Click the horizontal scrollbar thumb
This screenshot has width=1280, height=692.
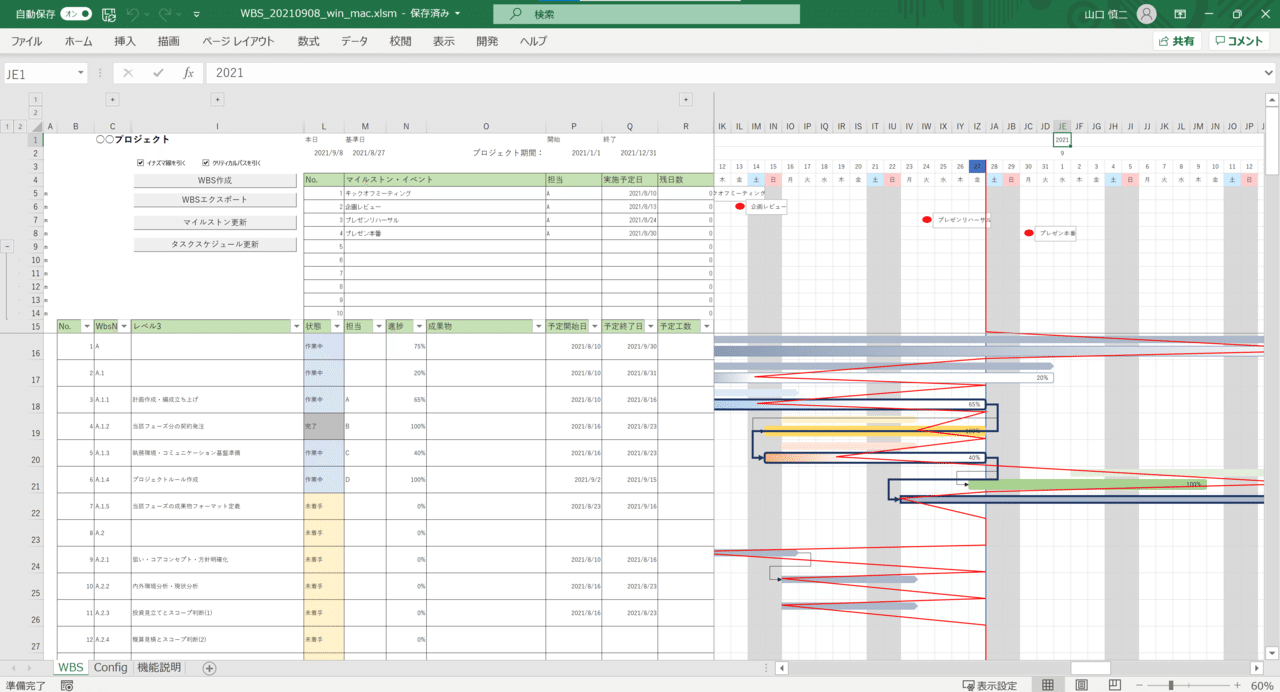[1090, 668]
